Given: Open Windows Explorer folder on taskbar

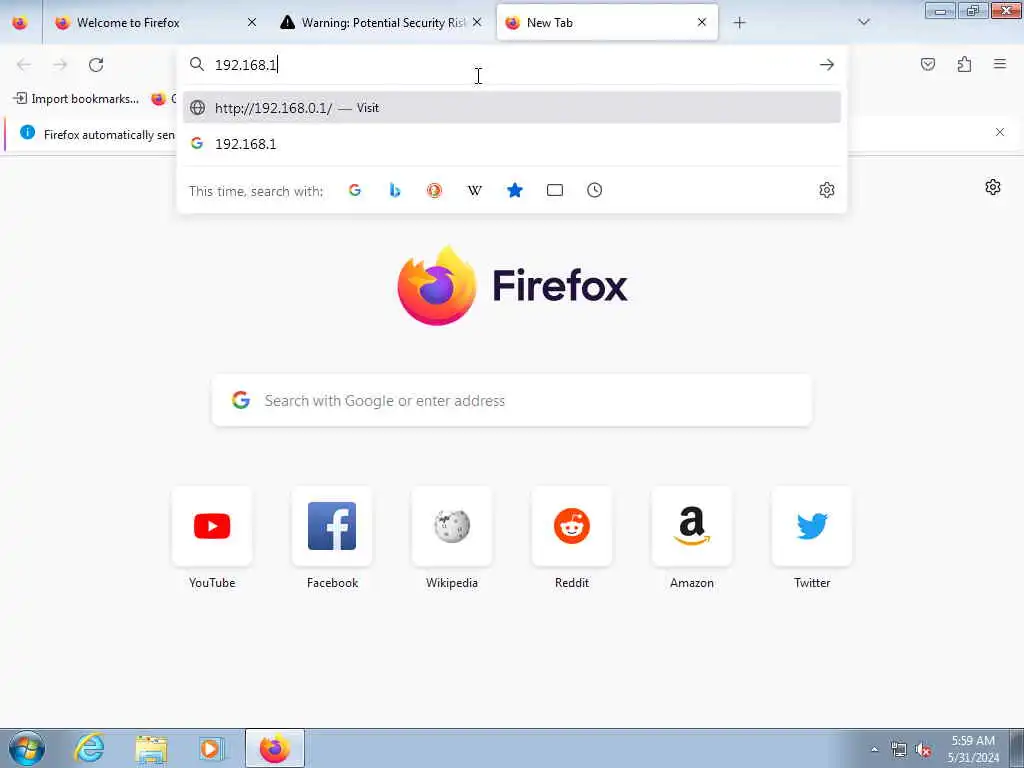Looking at the screenshot, I should coord(152,748).
